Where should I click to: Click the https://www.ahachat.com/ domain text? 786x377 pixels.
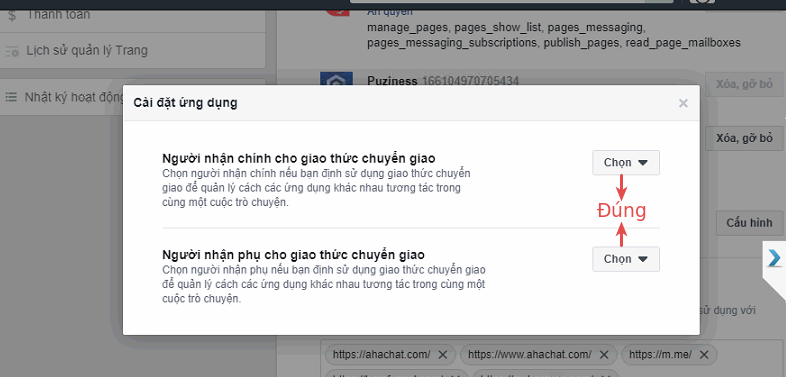coord(530,354)
